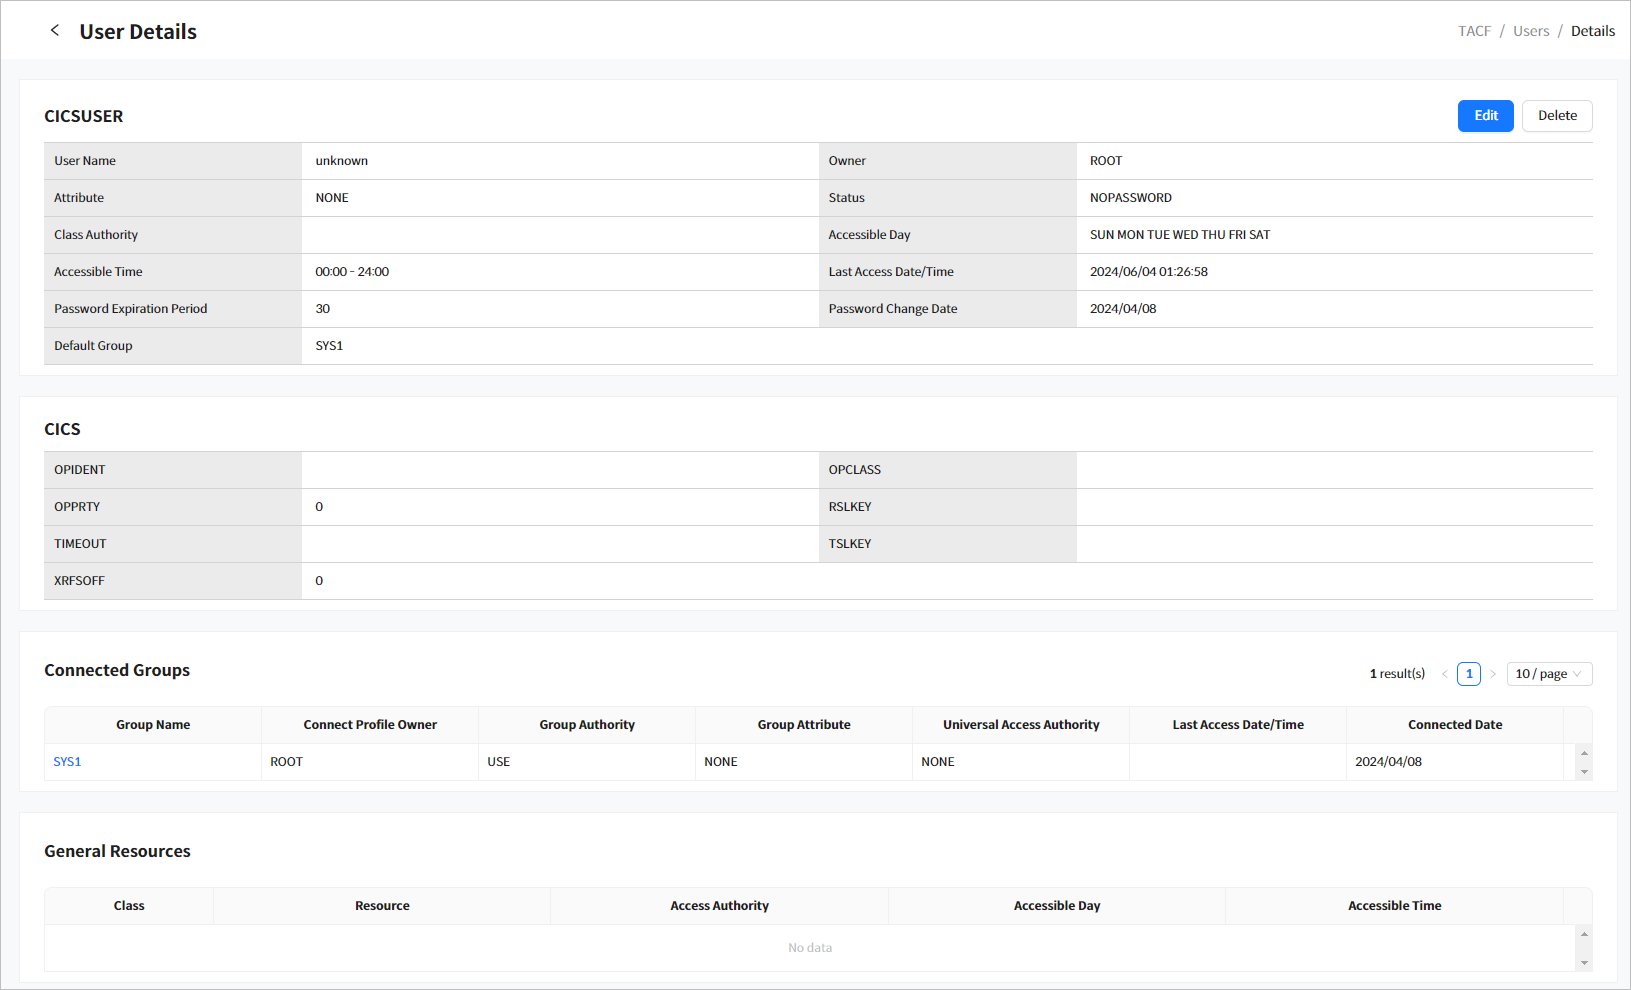Go to previous page in Connected Groups
The width and height of the screenshot is (1631, 990).
click(1444, 674)
